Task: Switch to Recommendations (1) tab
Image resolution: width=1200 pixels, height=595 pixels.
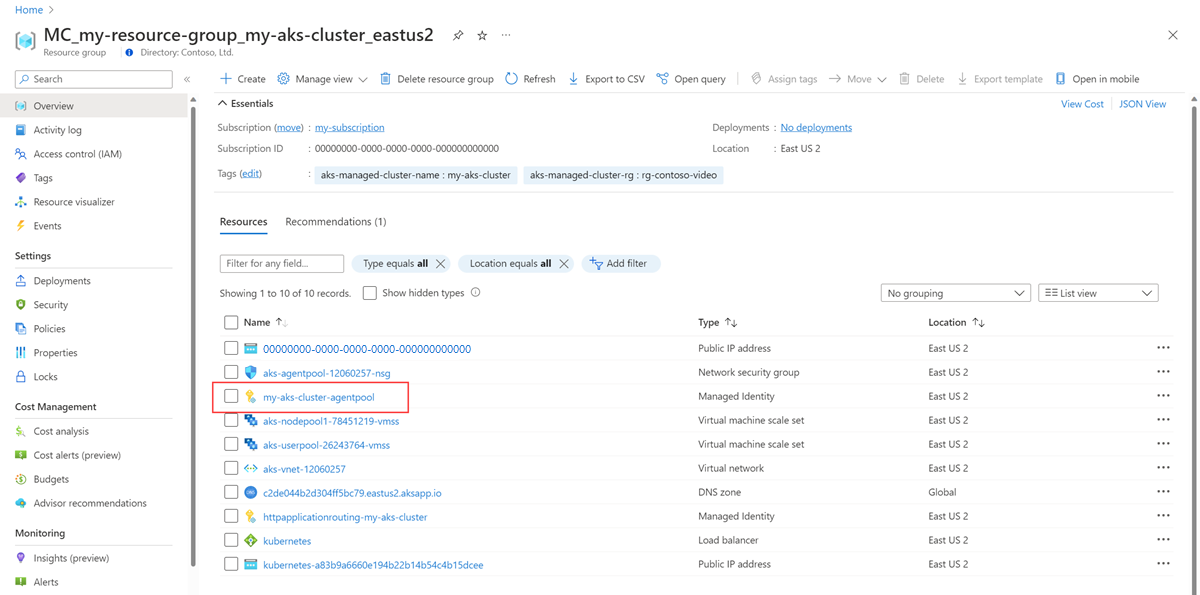Action: coord(335,222)
